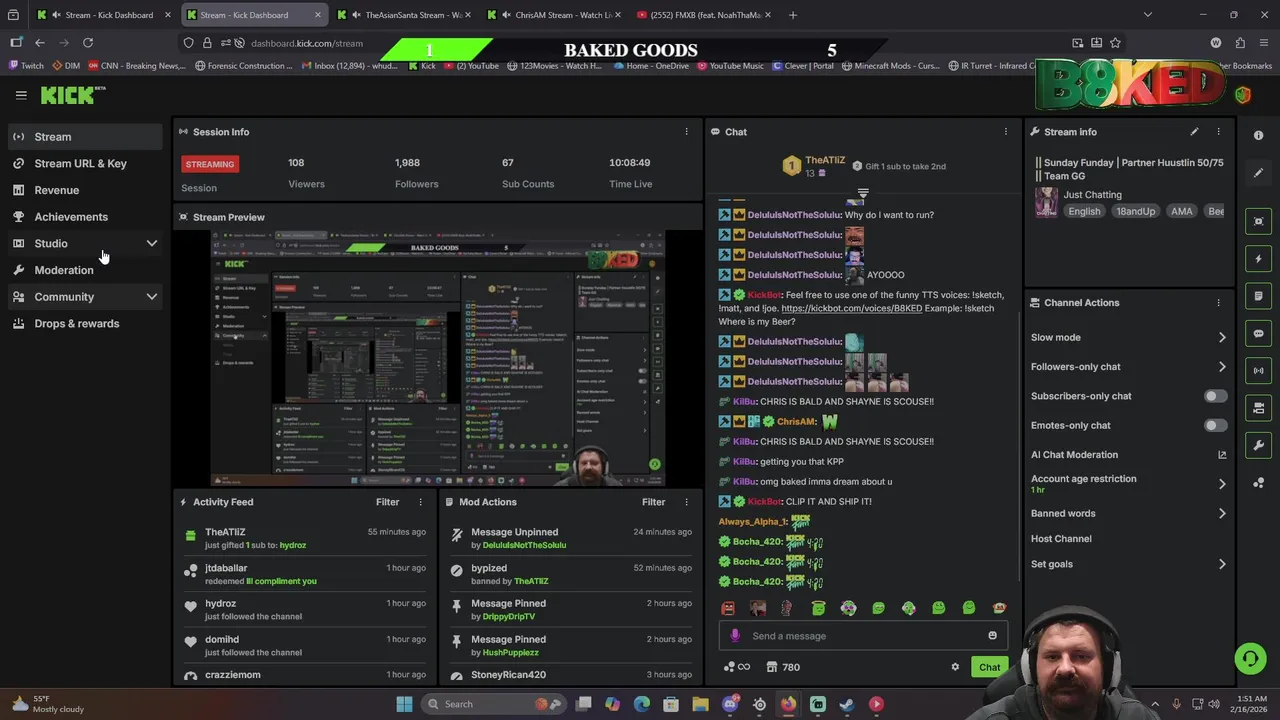Open Activity Feed three-dot menu

[x=420, y=502]
